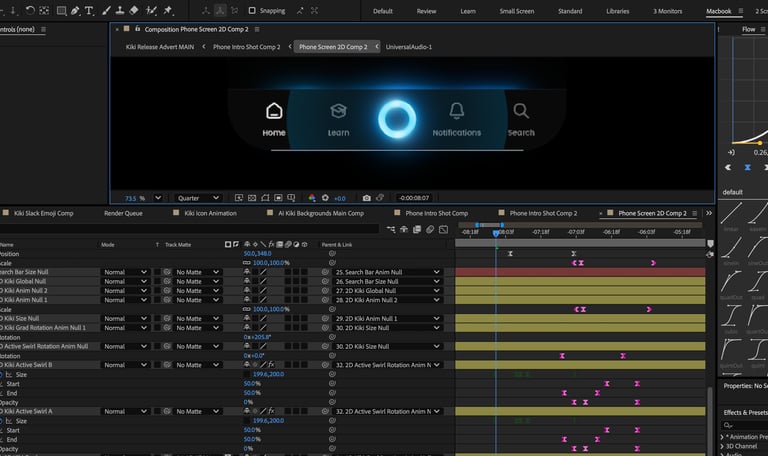Click the UniversalAudio-1 breadcrumb in viewer
768x456 pixels.
(408, 47)
